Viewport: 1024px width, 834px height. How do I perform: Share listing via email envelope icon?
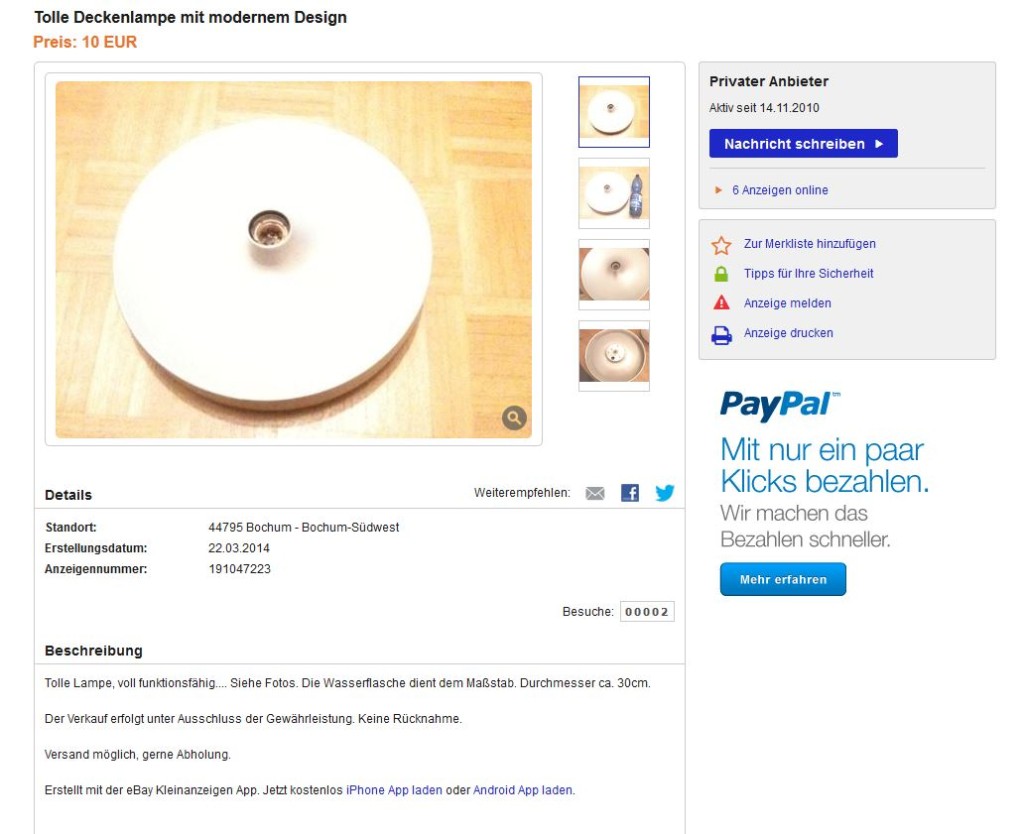click(x=595, y=493)
